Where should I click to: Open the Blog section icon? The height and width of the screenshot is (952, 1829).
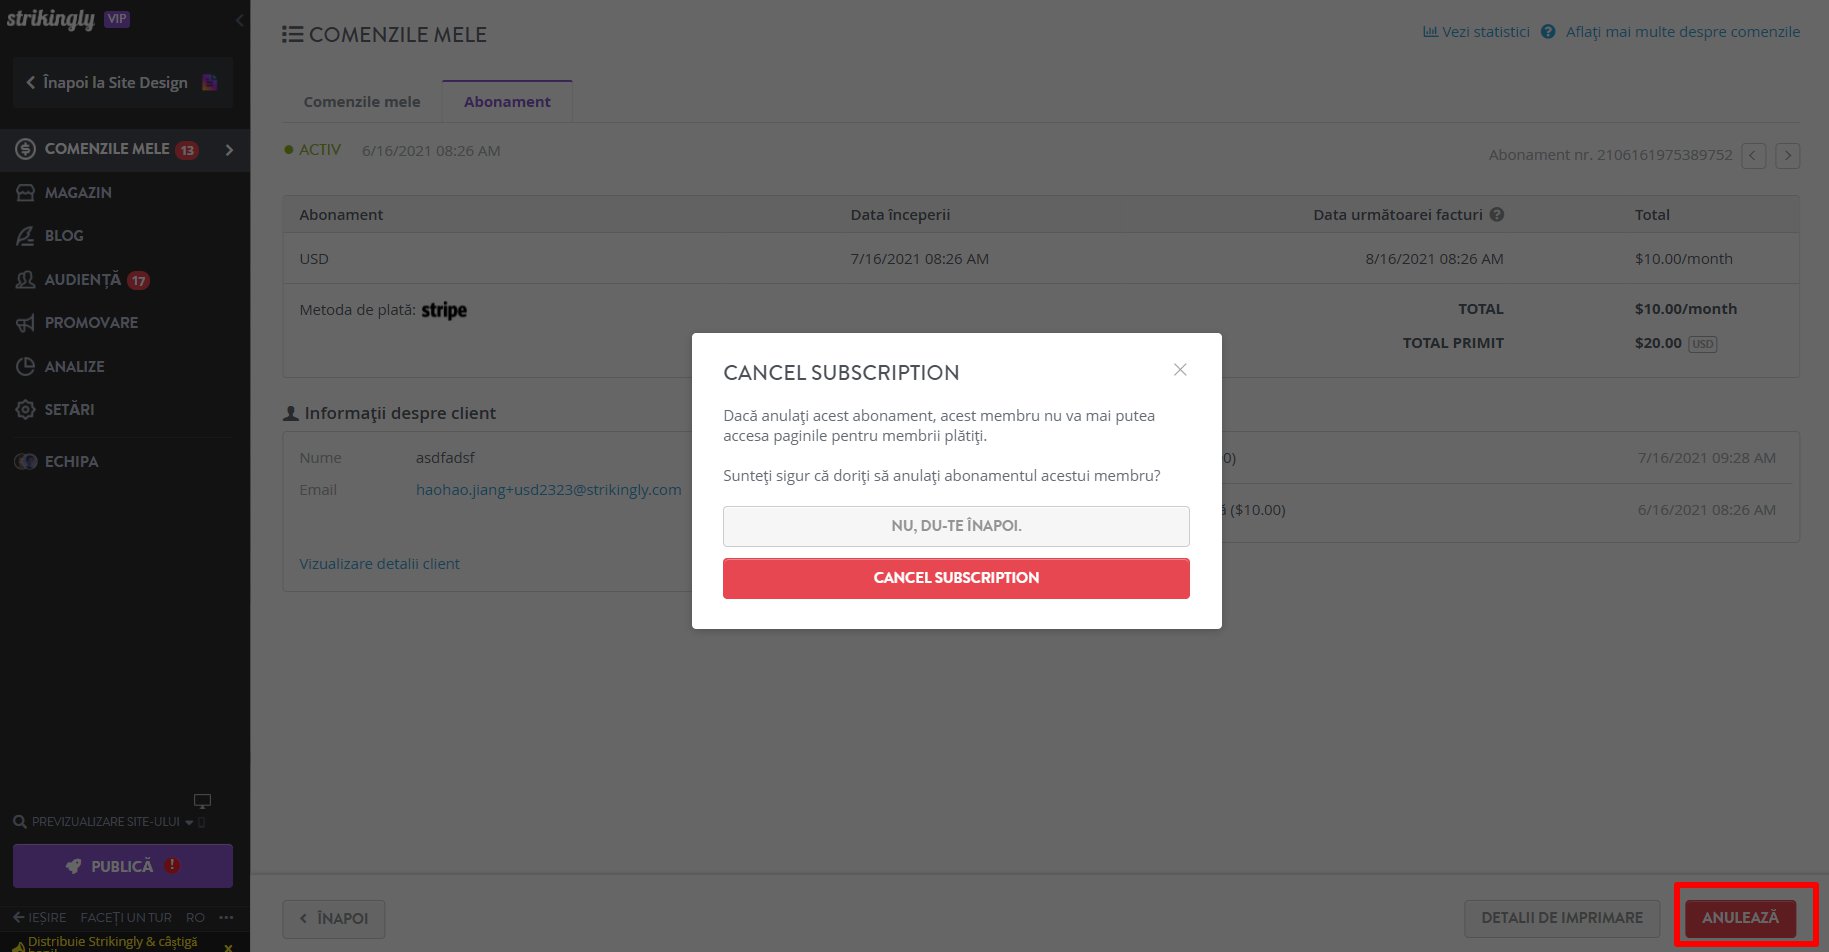click(26, 236)
